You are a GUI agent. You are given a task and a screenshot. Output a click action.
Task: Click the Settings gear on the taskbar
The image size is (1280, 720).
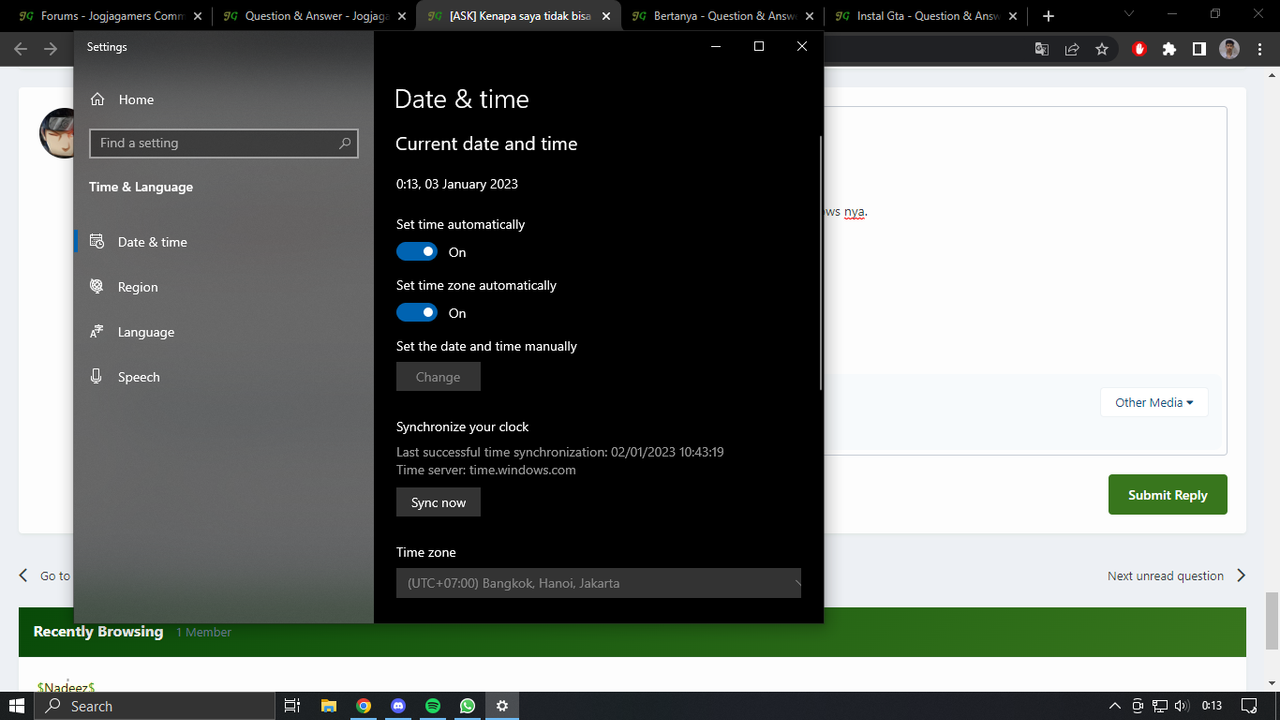pos(502,706)
